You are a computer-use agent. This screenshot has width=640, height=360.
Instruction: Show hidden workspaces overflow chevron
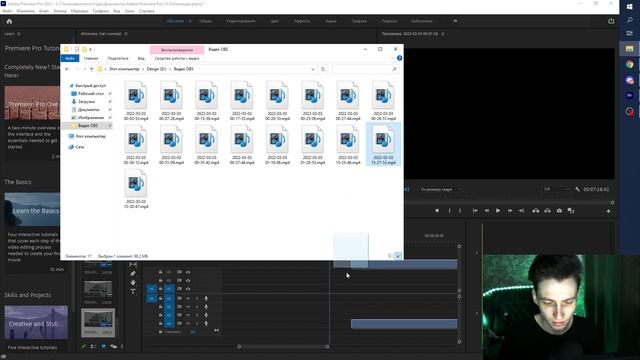[455, 21]
